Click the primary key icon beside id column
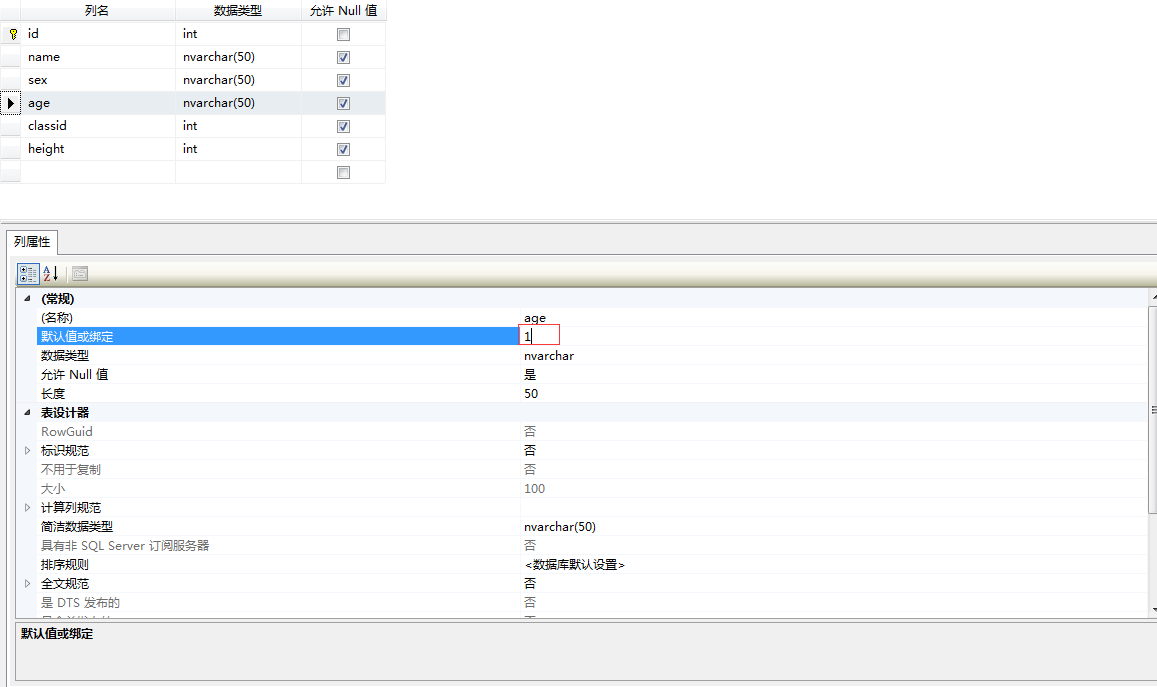This screenshot has height=687, width=1157. click(10, 33)
